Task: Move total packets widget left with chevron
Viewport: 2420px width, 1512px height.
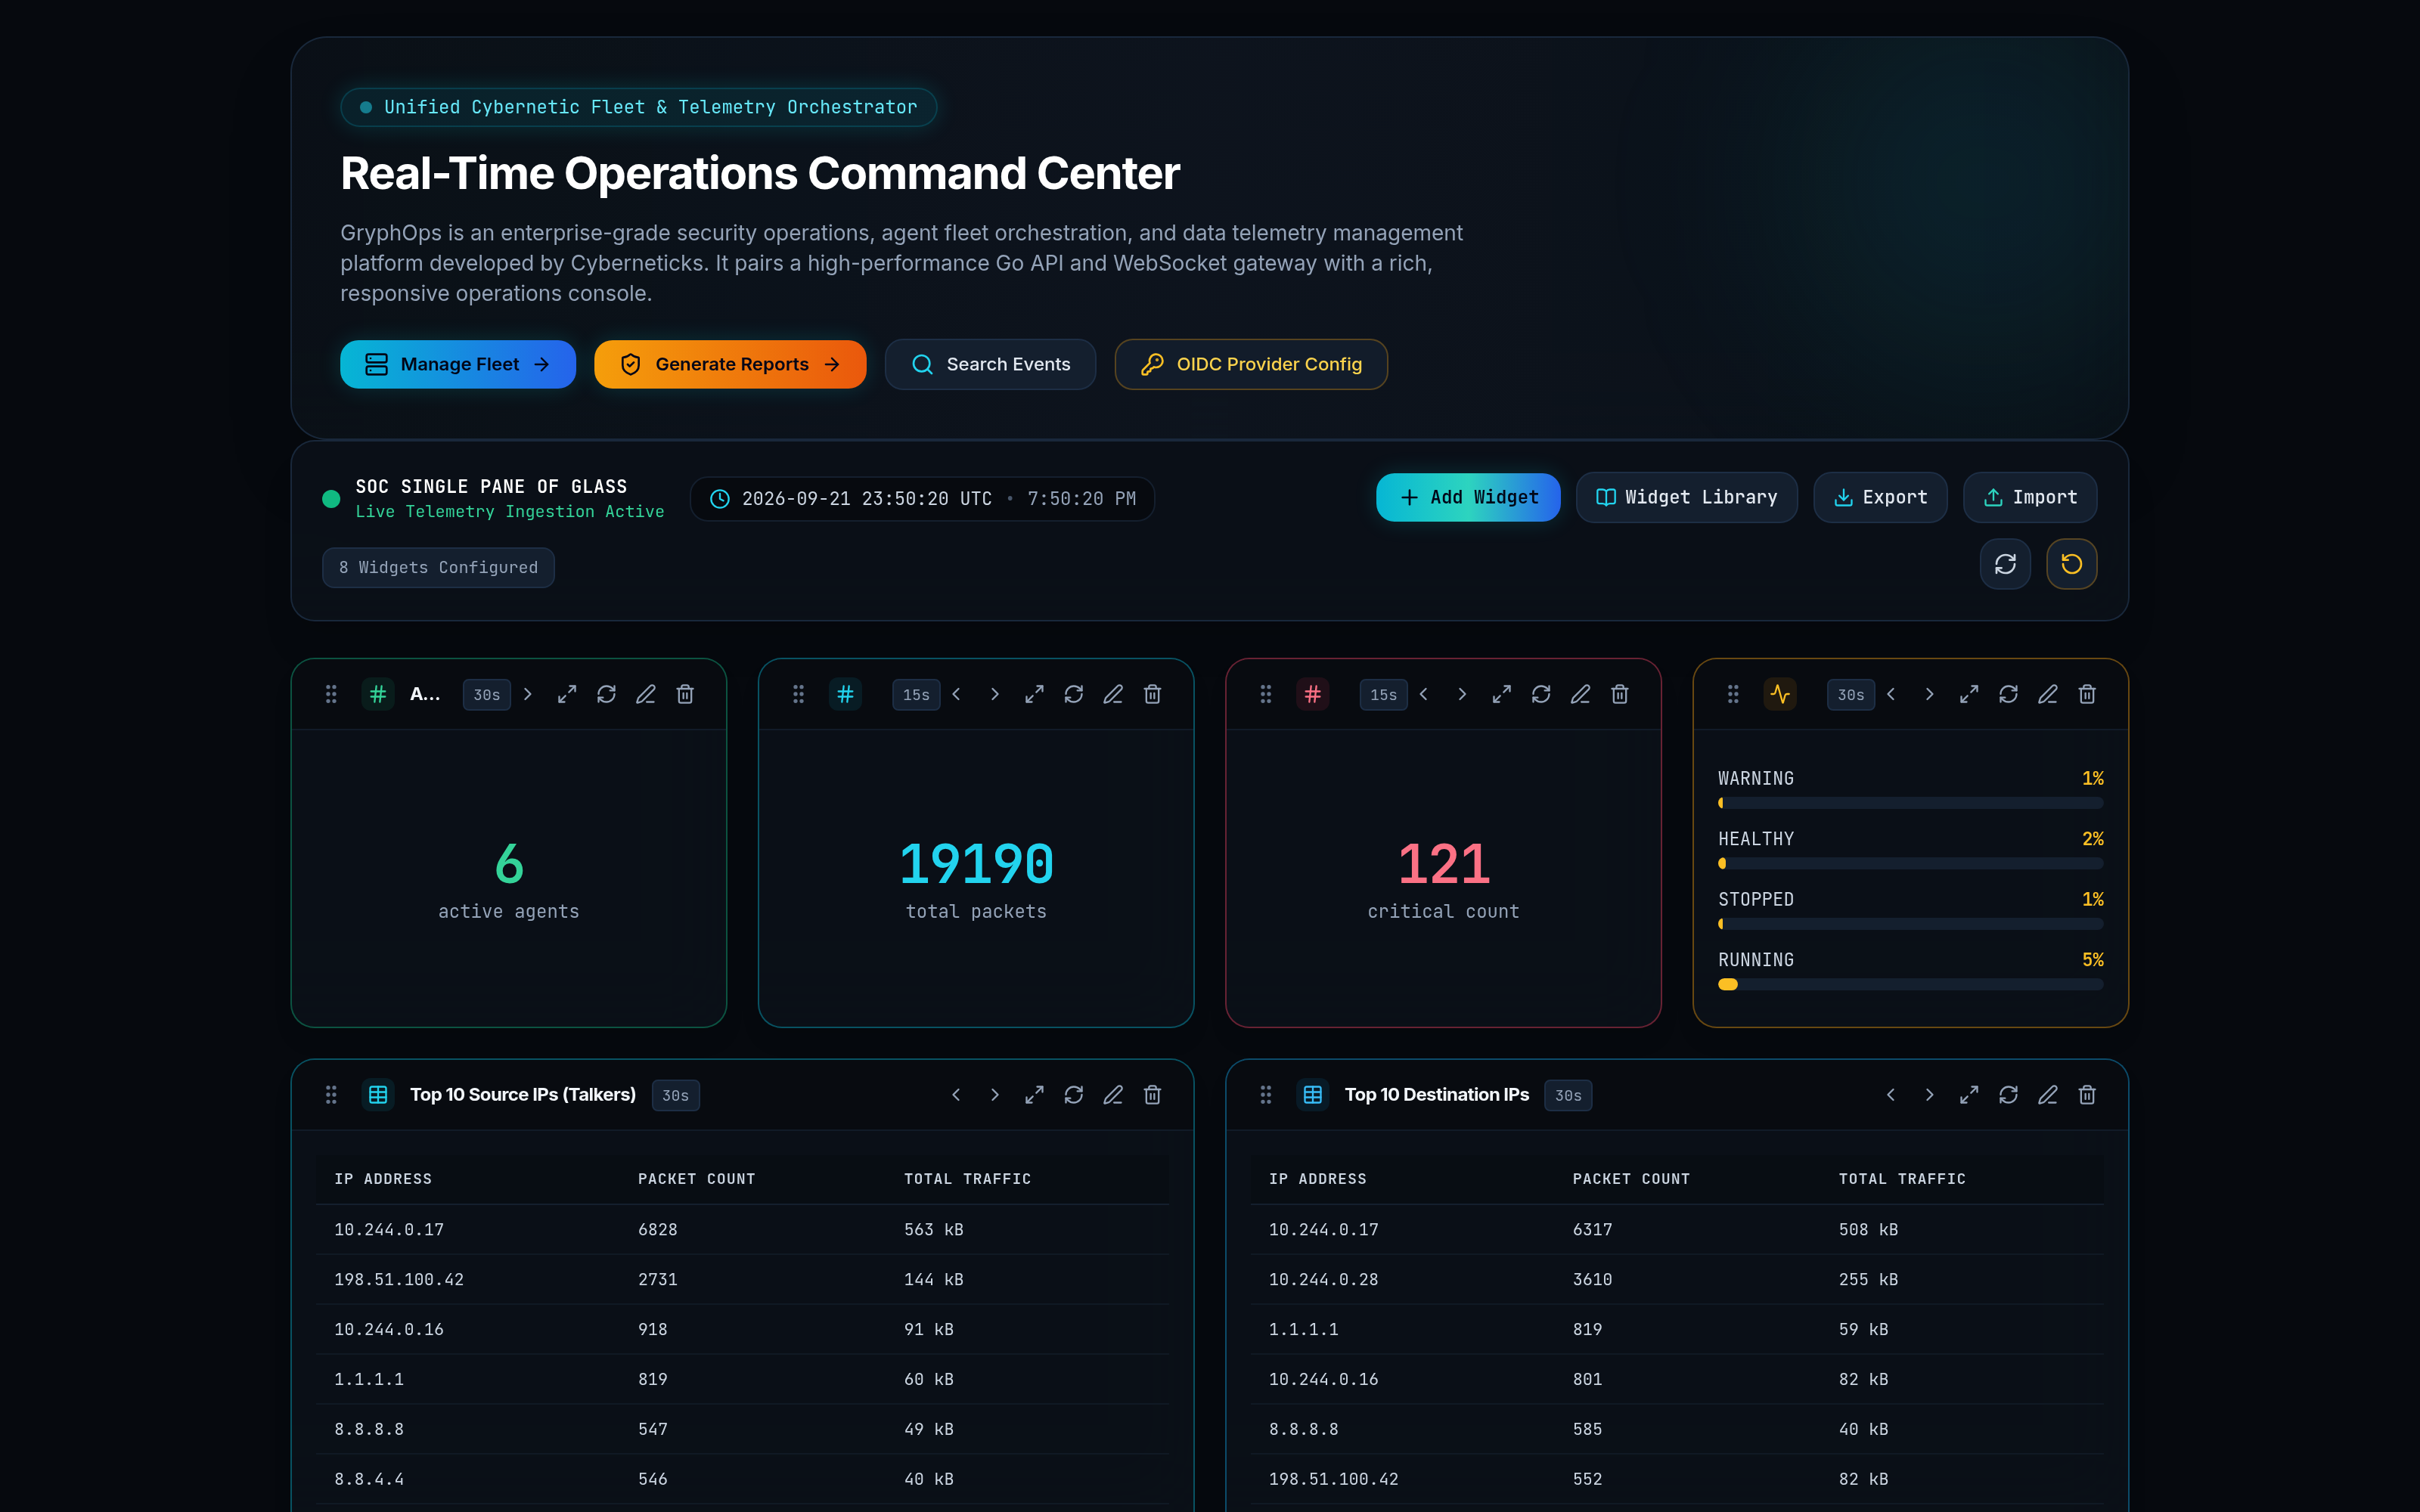Action: click(x=956, y=694)
